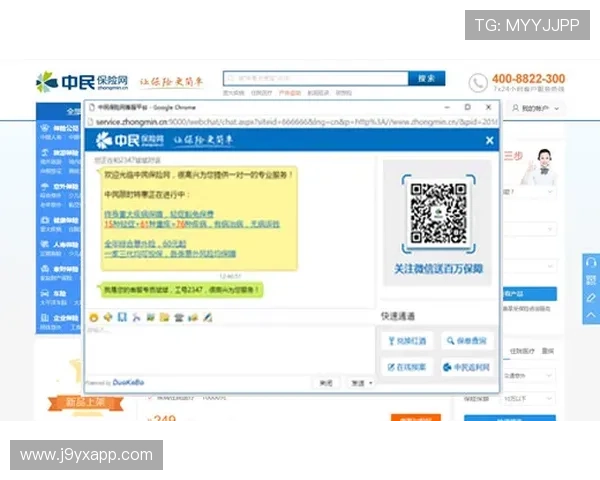Click into the chat message input area
Viewport: 600px width, 480px height.
pos(230,349)
